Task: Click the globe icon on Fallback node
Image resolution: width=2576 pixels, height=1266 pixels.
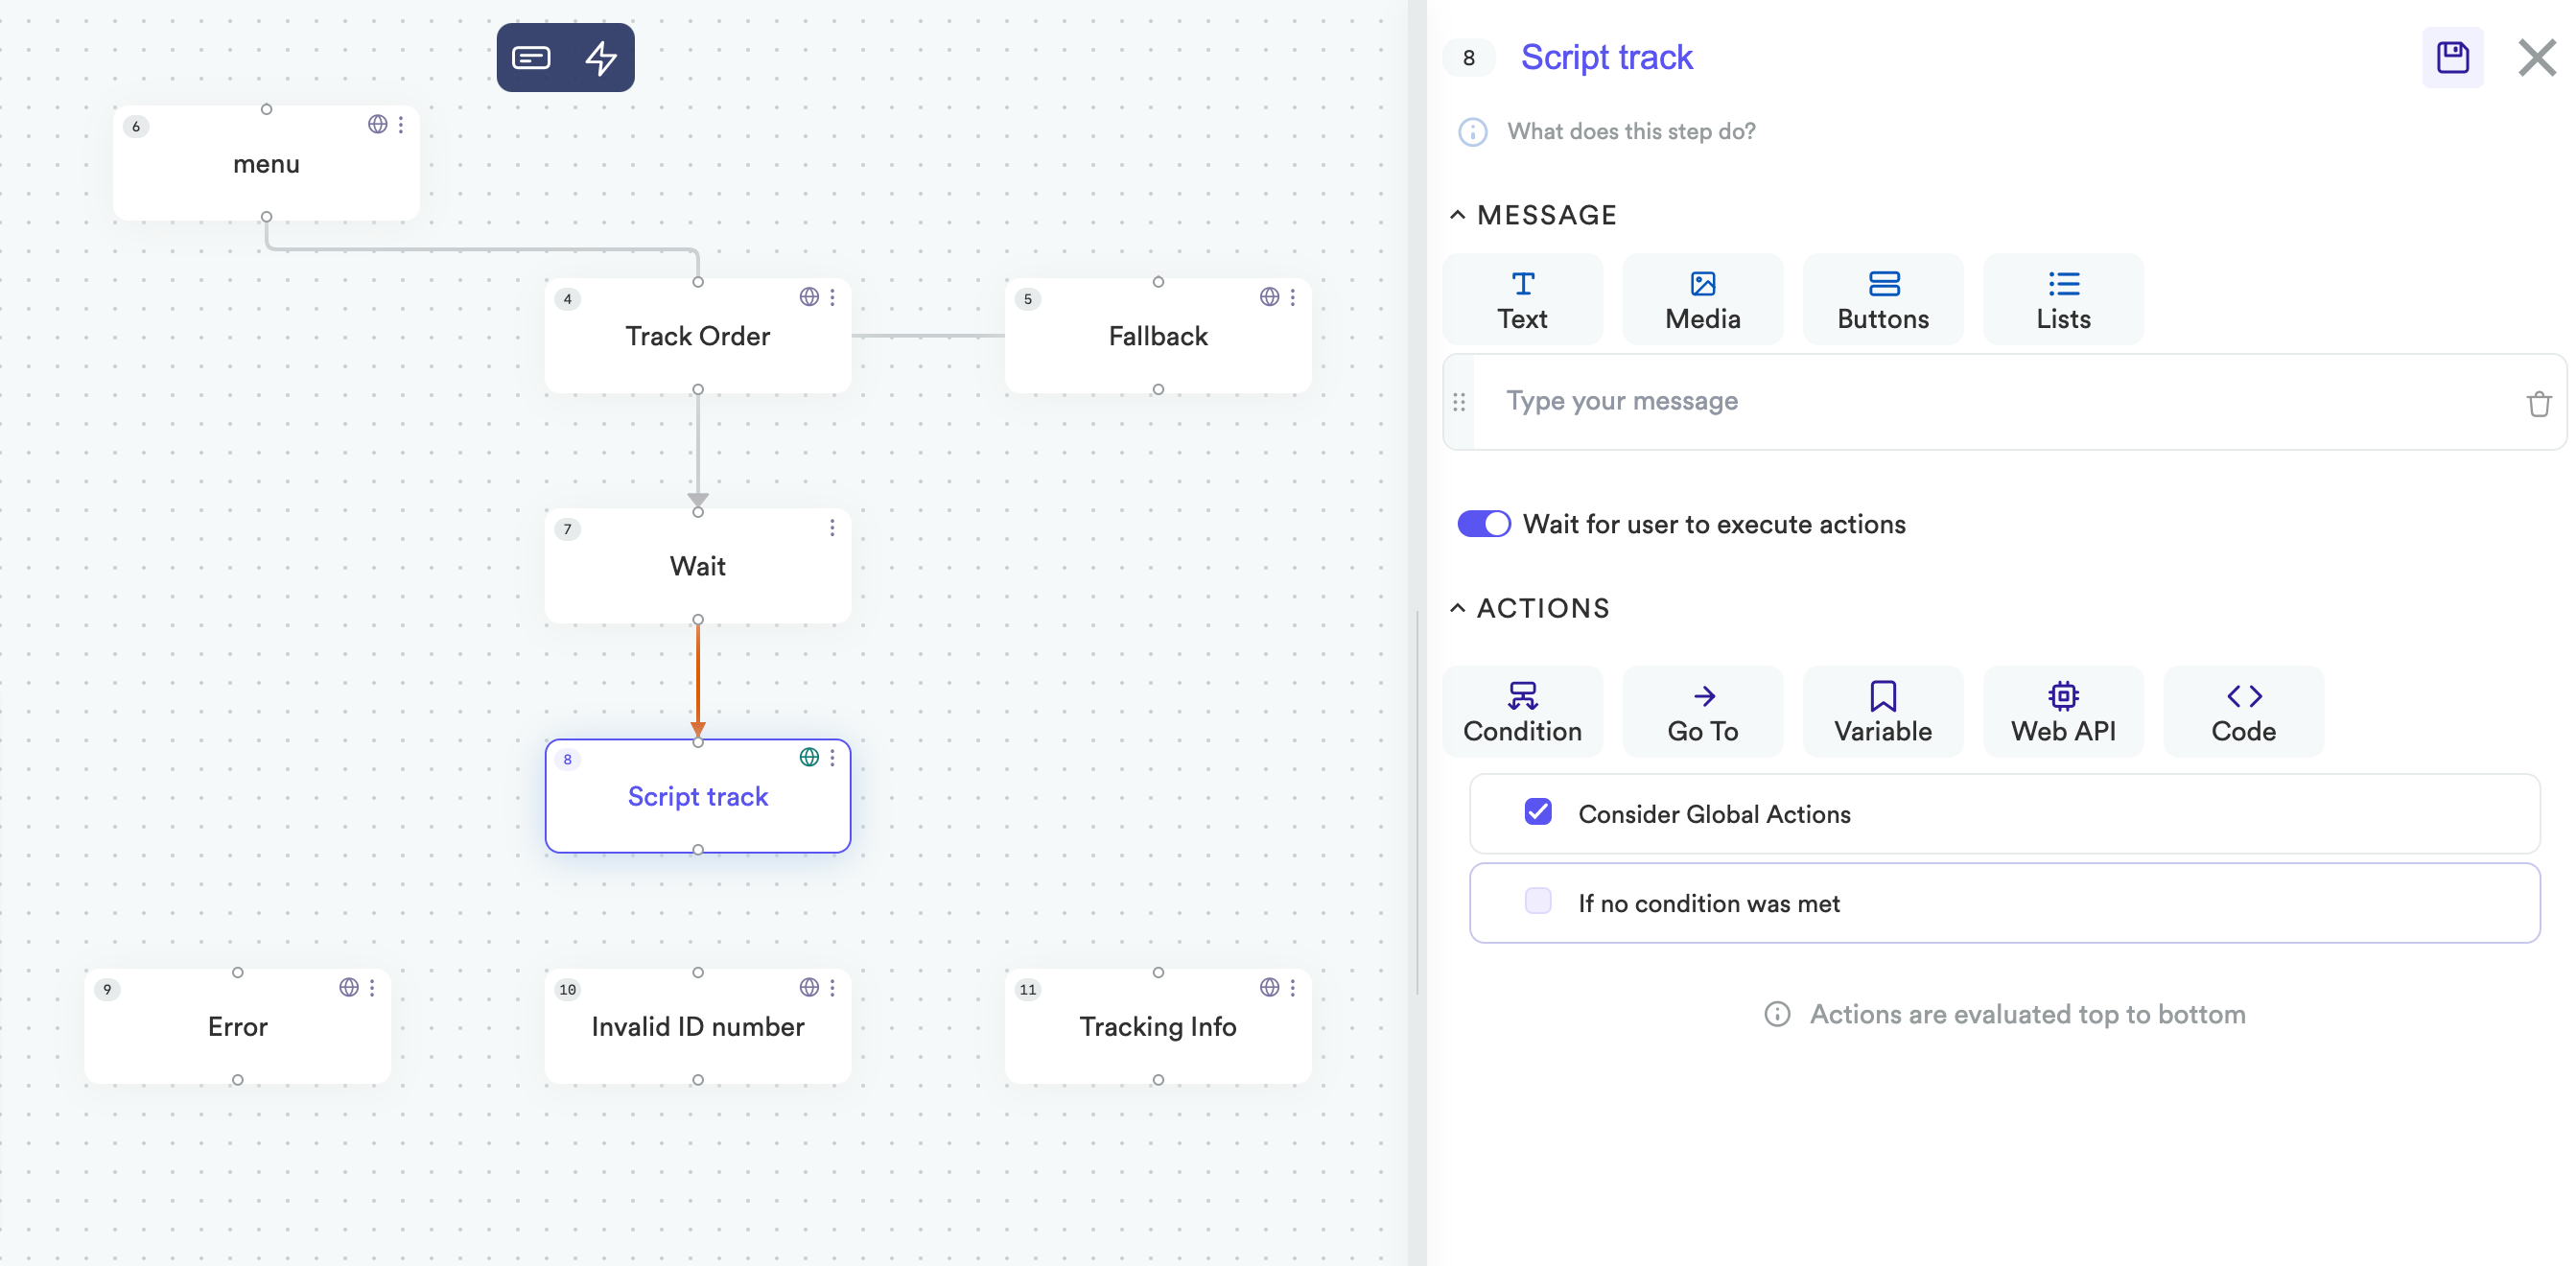Action: pos(1269,297)
